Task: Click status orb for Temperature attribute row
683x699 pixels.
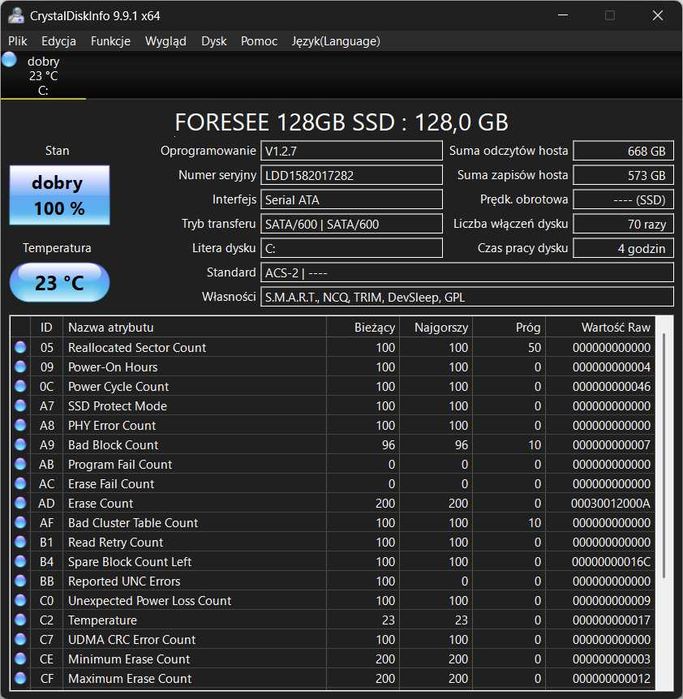Action: 21,620
